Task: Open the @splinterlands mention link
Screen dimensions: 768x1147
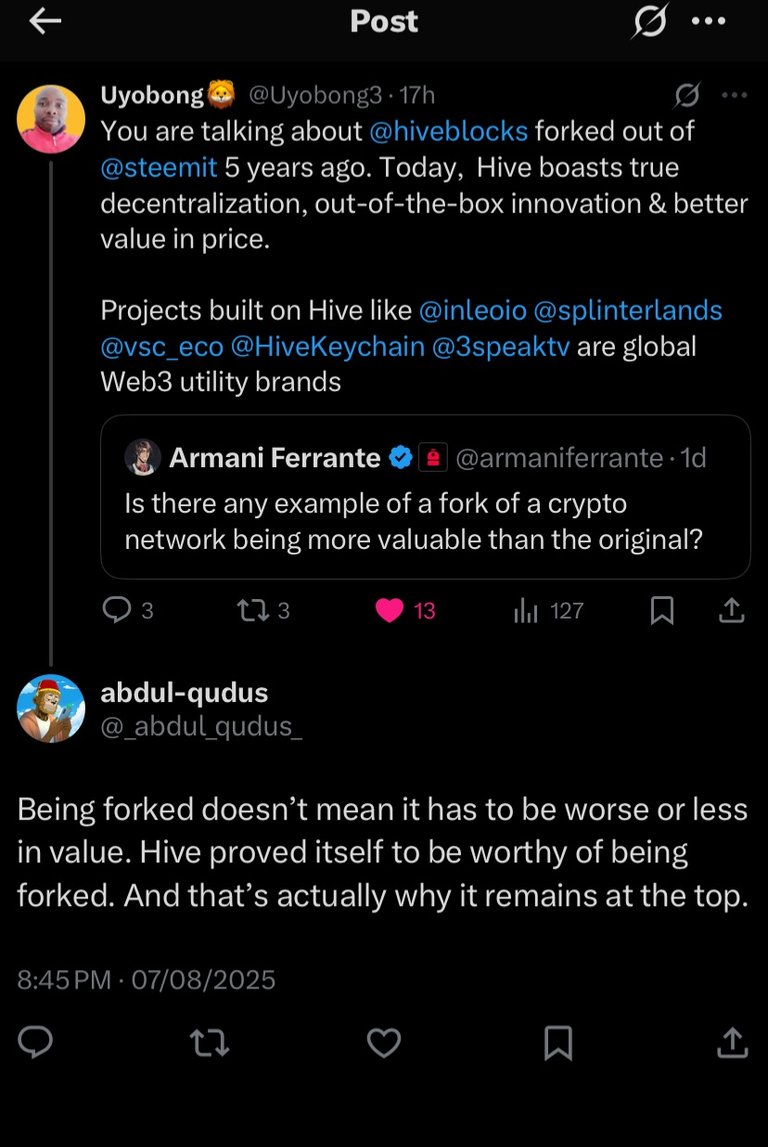Action: coord(628,310)
